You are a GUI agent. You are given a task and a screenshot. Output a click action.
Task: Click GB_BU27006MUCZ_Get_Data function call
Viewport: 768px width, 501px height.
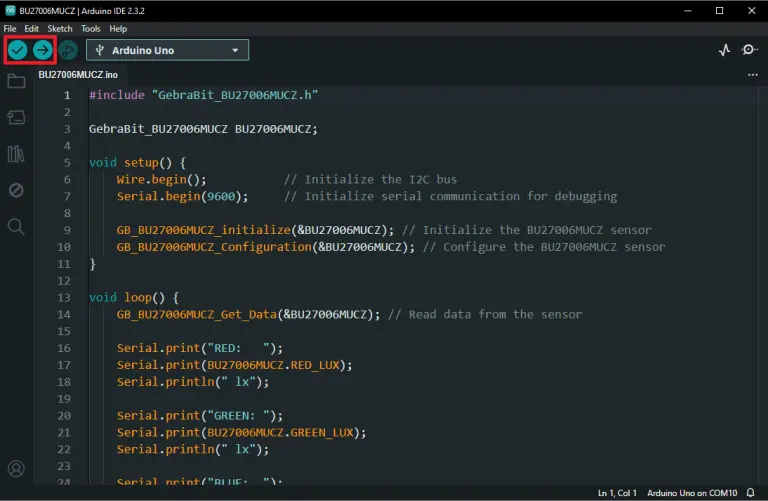point(248,314)
